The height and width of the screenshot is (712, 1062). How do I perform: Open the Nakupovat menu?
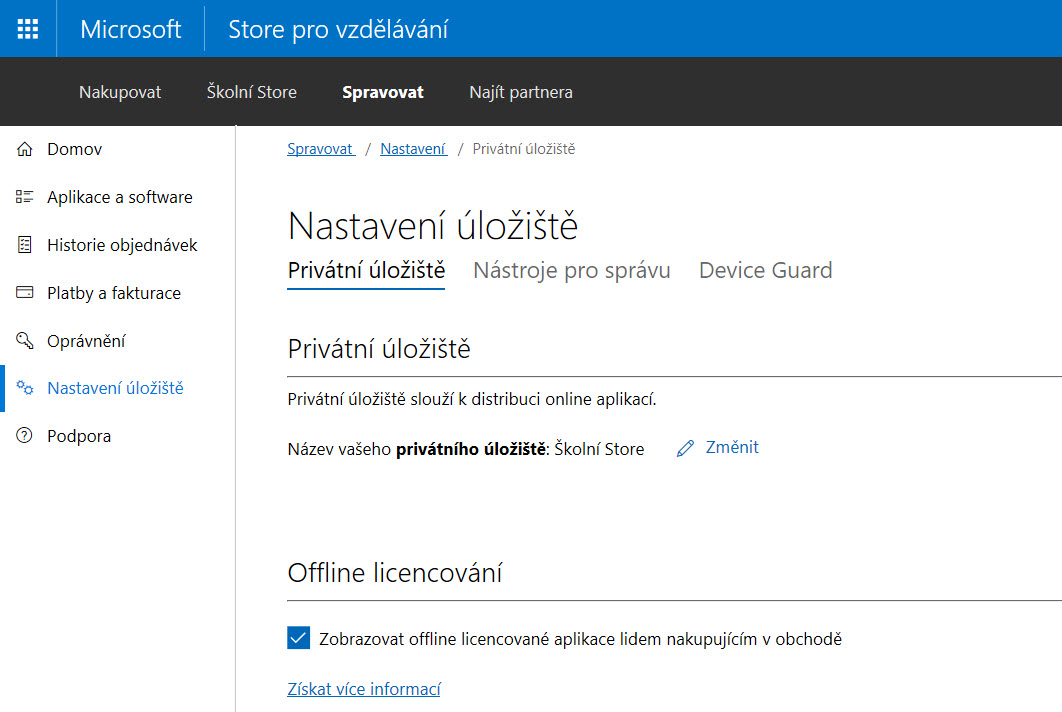click(120, 92)
